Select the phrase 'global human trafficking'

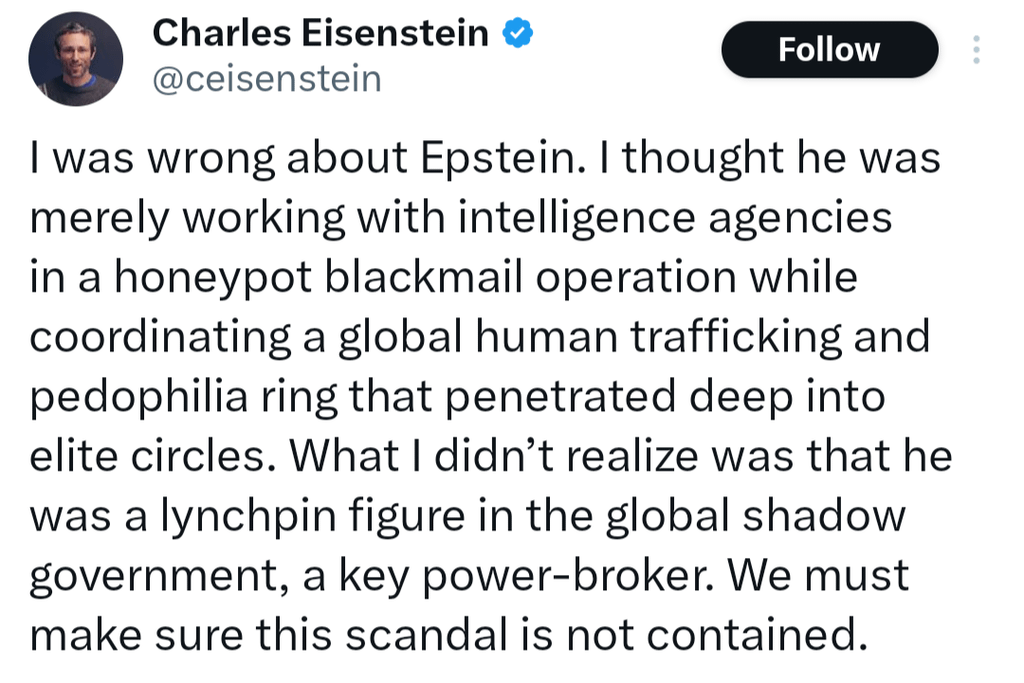click(590, 338)
